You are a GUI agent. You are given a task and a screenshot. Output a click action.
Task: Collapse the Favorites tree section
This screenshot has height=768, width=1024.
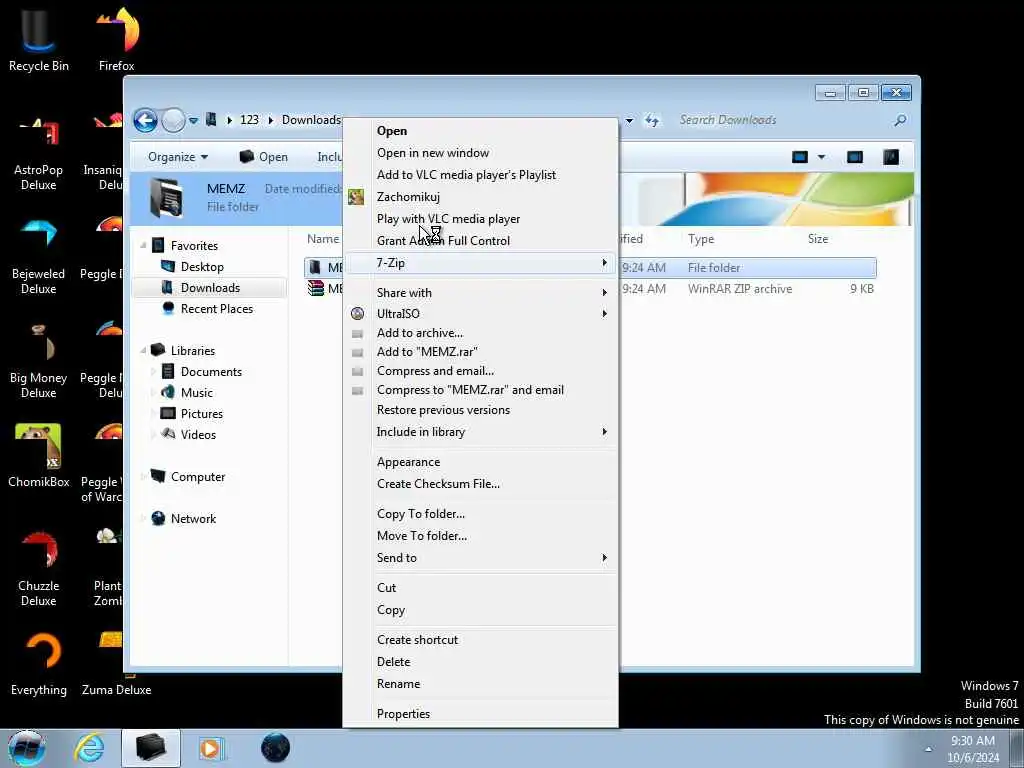[x=143, y=246]
